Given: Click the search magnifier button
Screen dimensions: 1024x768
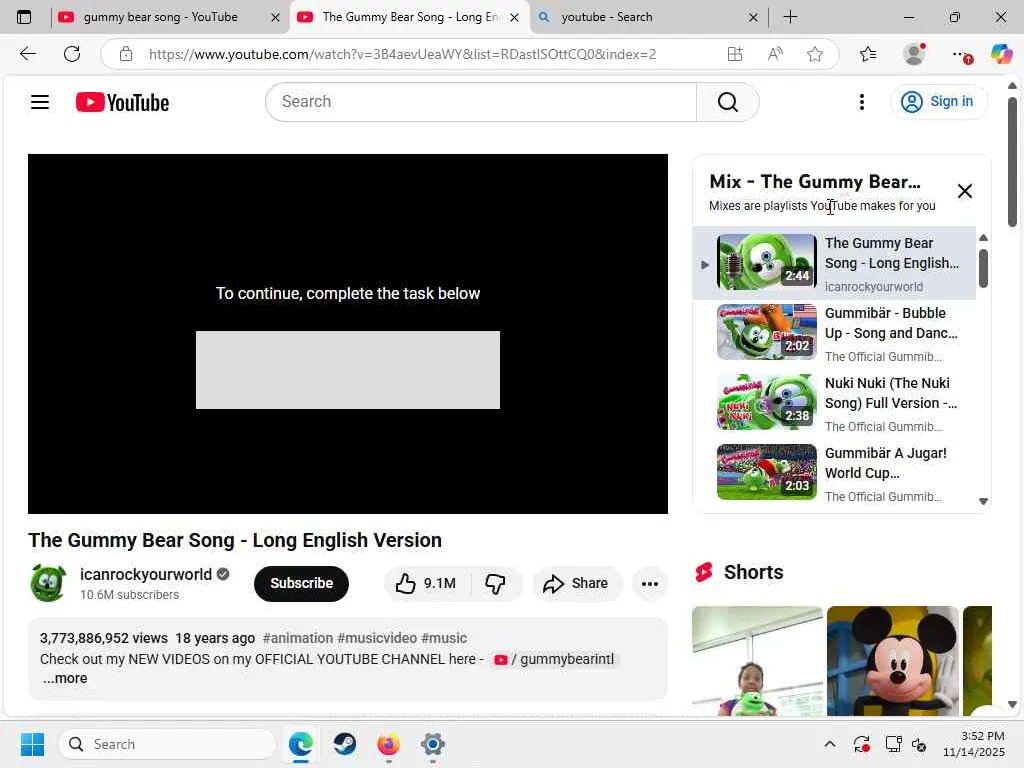Looking at the screenshot, I should [x=728, y=102].
